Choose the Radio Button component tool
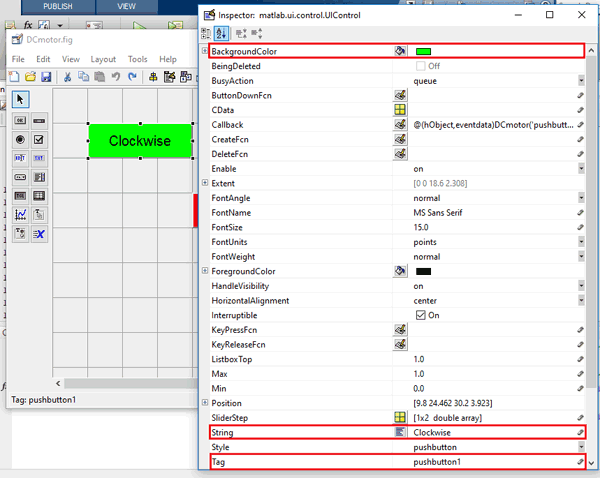The height and width of the screenshot is (478, 600). (20, 139)
